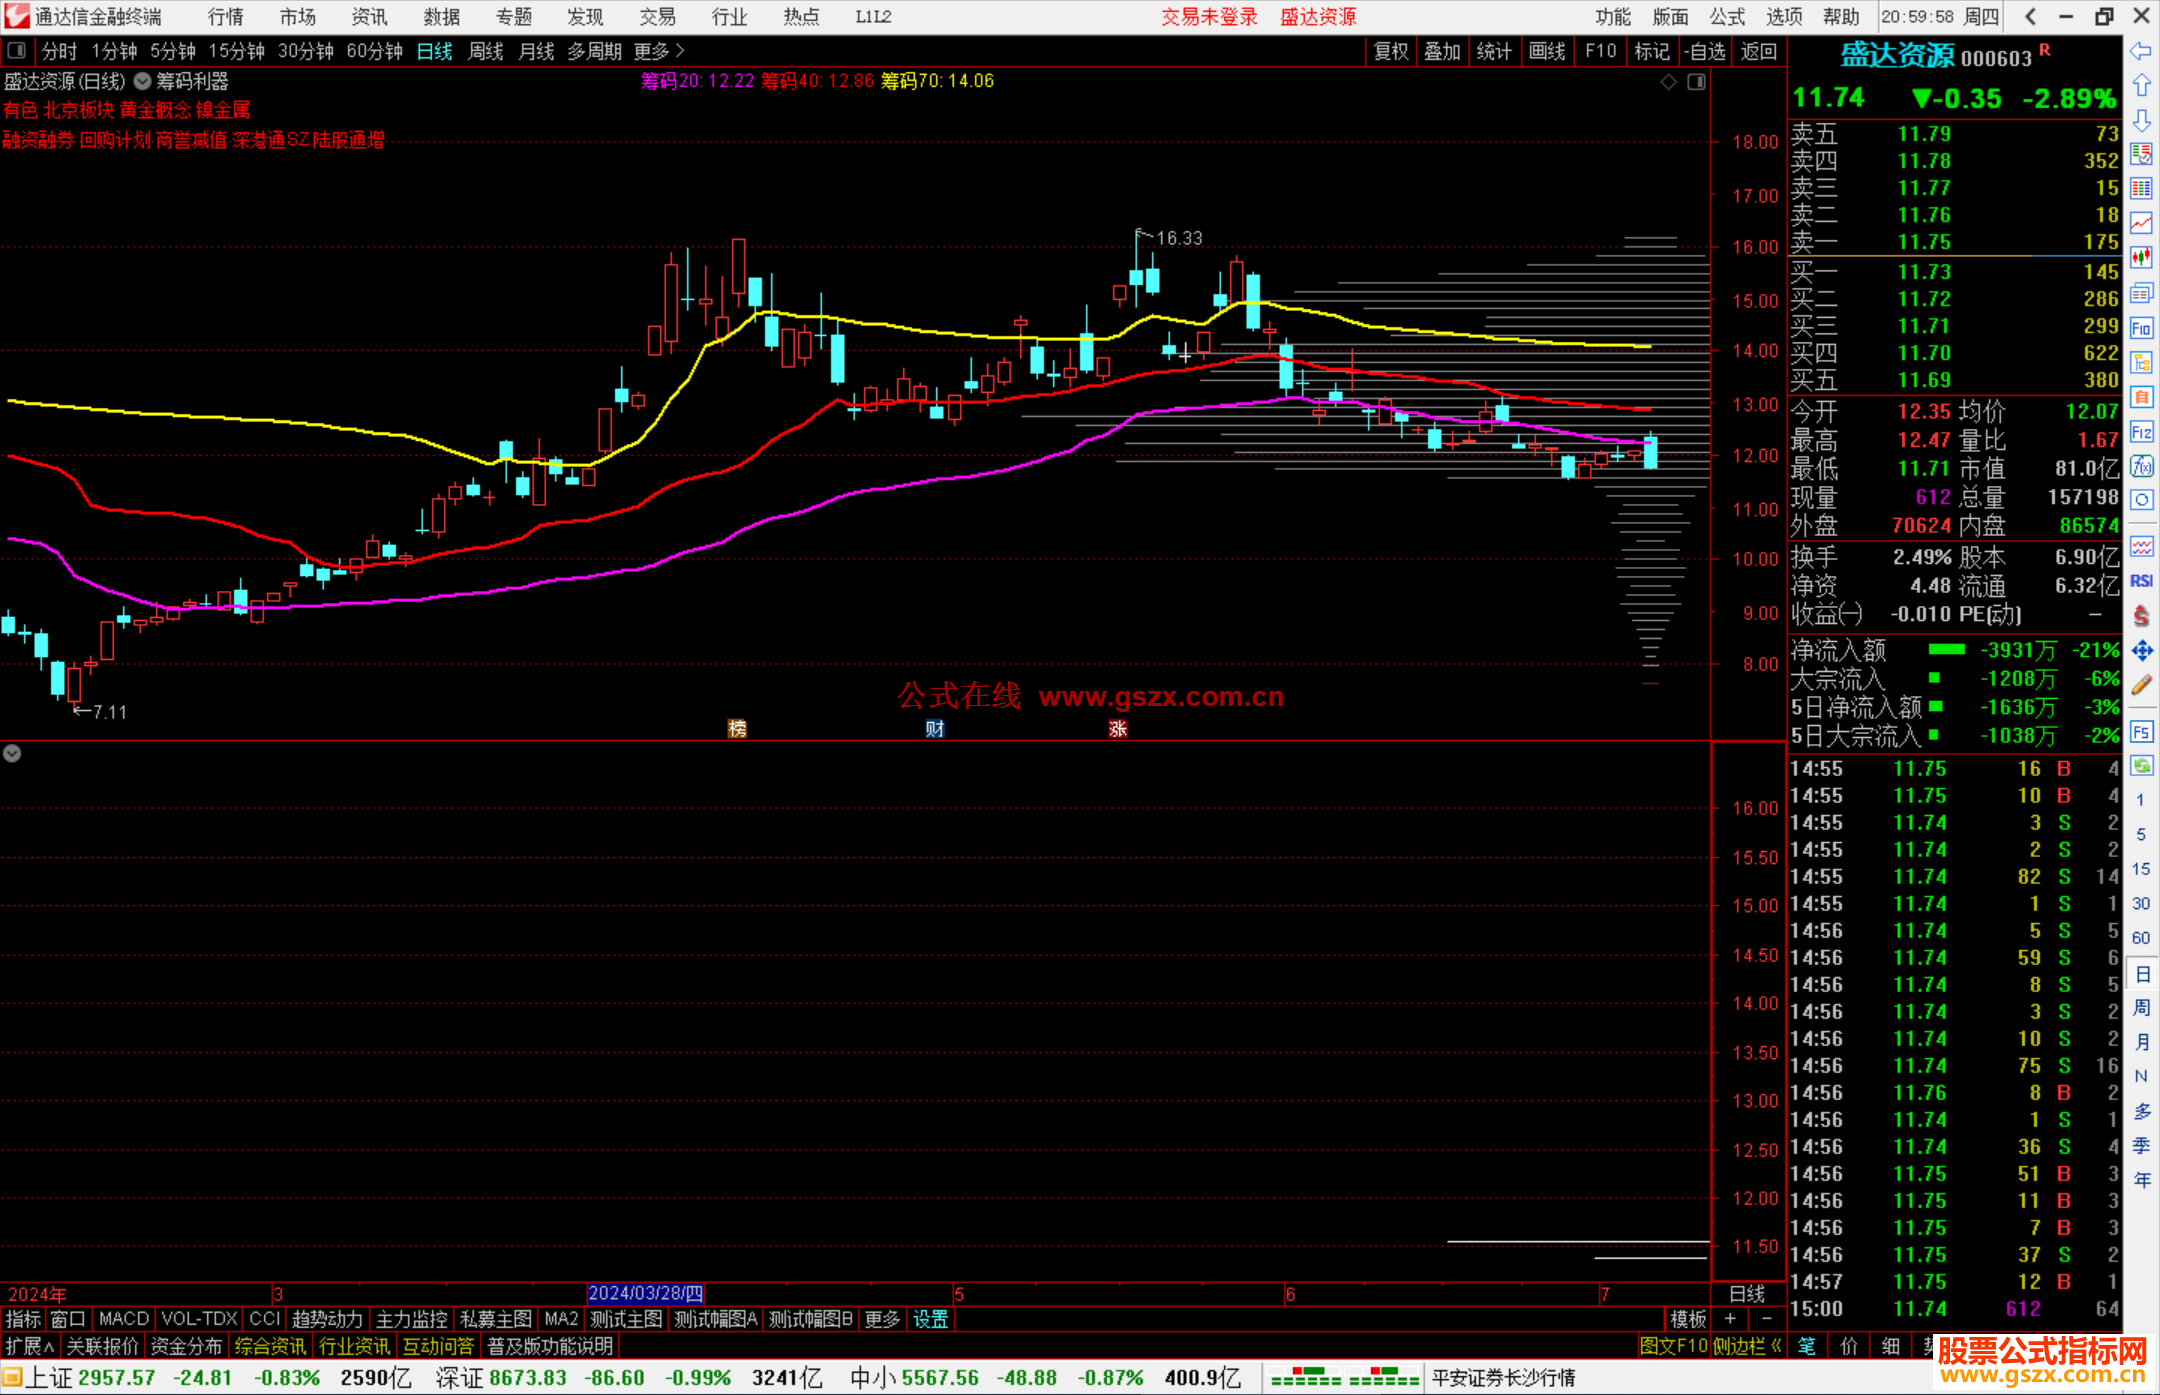Collapse the lower sub-chart circular arrow

pyautogui.click(x=12, y=753)
